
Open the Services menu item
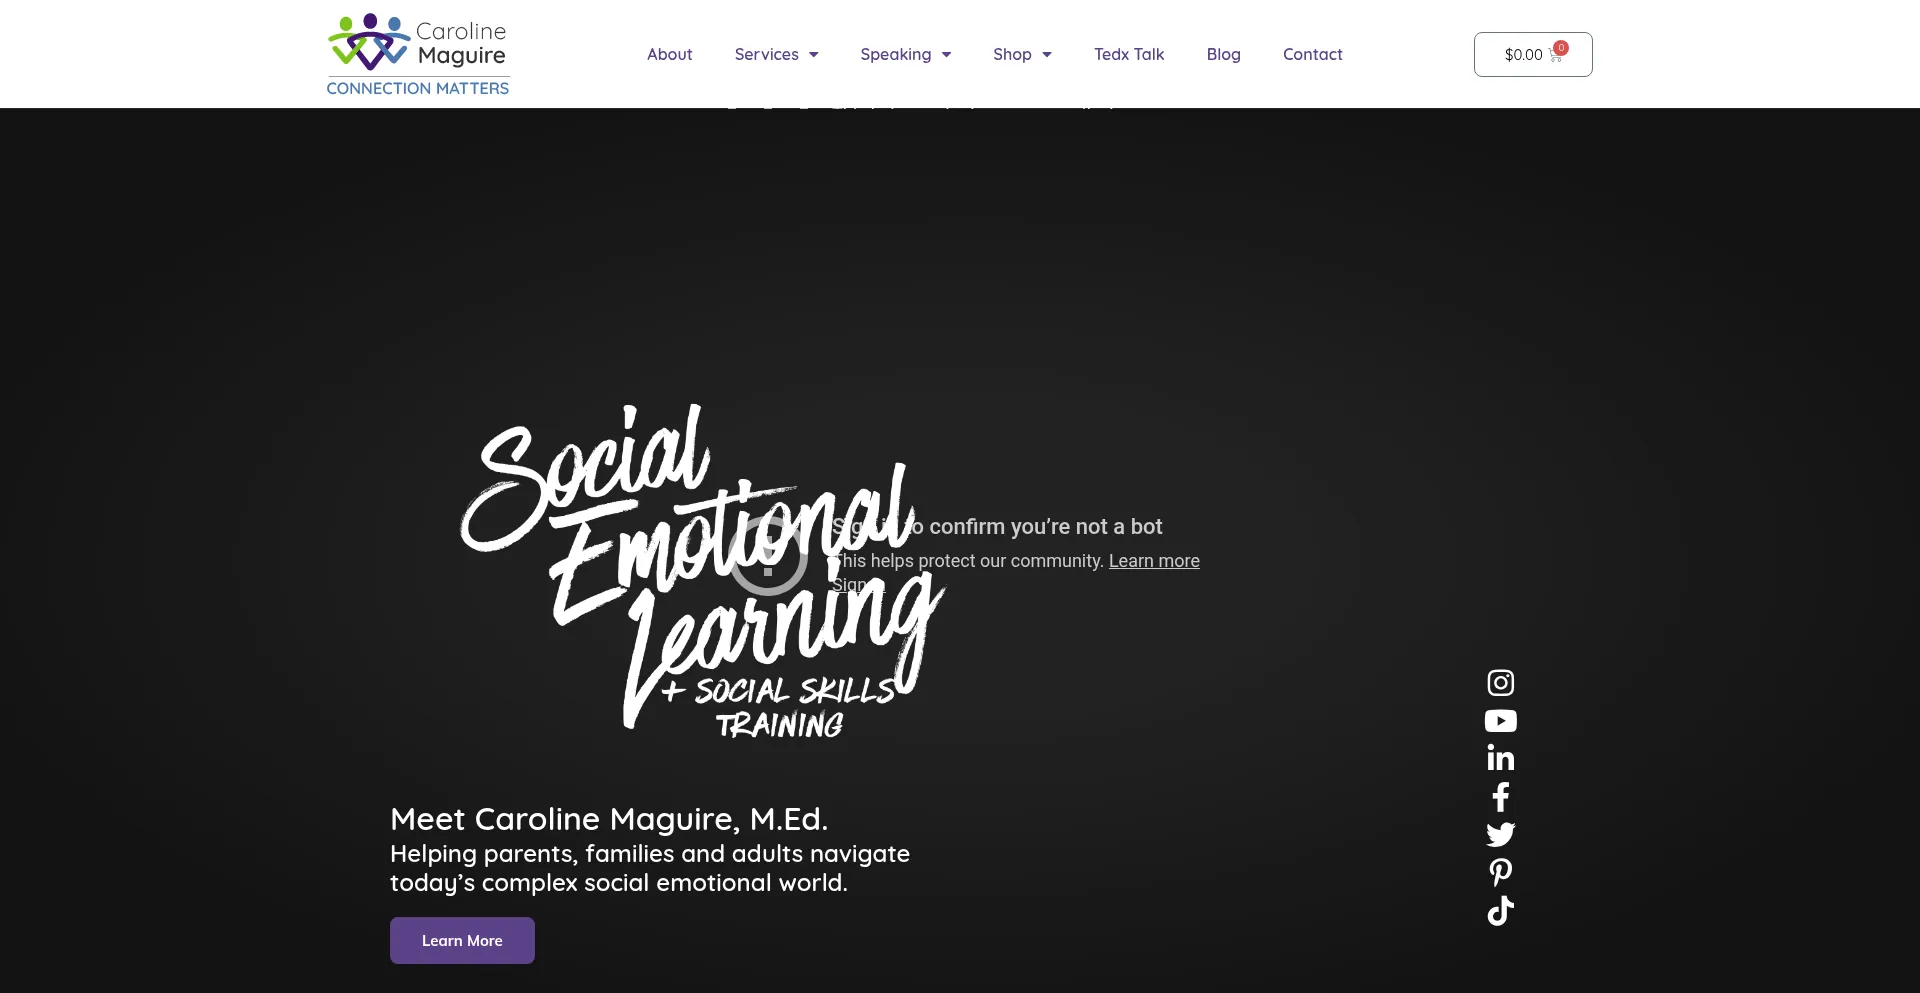pos(766,54)
